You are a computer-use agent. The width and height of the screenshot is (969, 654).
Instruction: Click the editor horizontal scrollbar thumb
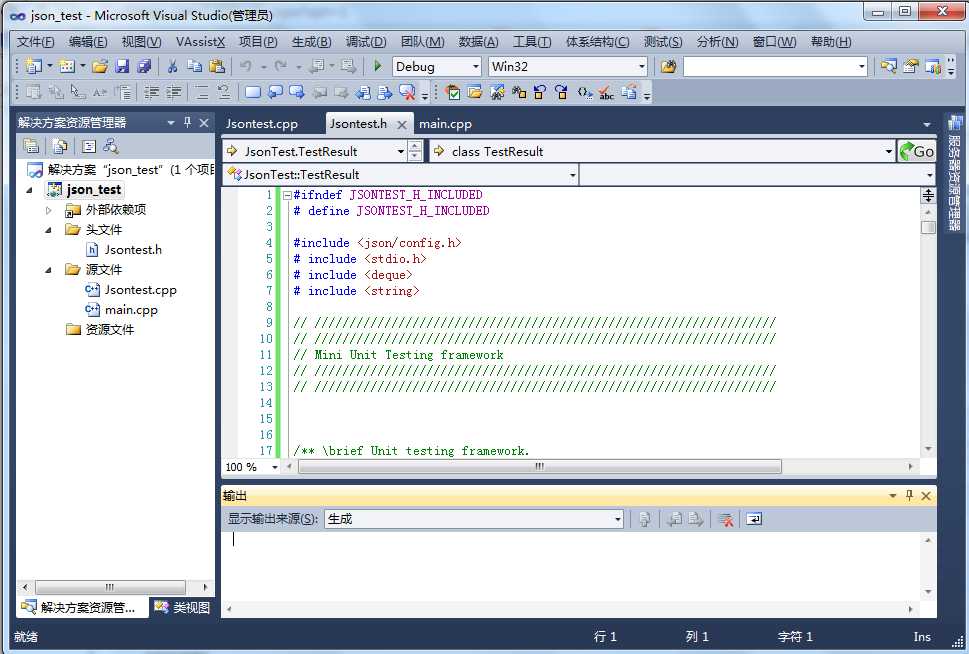[540, 467]
